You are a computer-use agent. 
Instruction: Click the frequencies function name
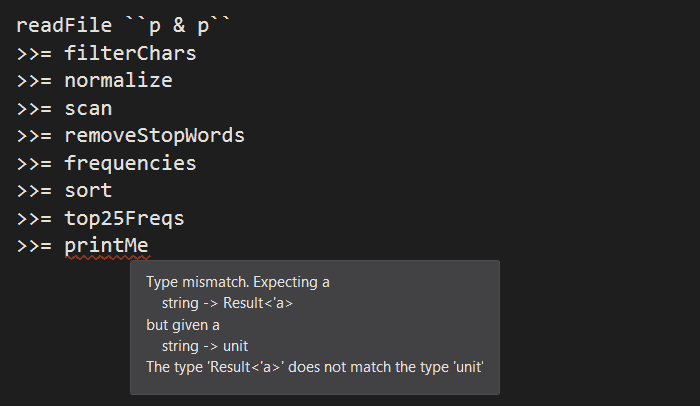(x=130, y=163)
